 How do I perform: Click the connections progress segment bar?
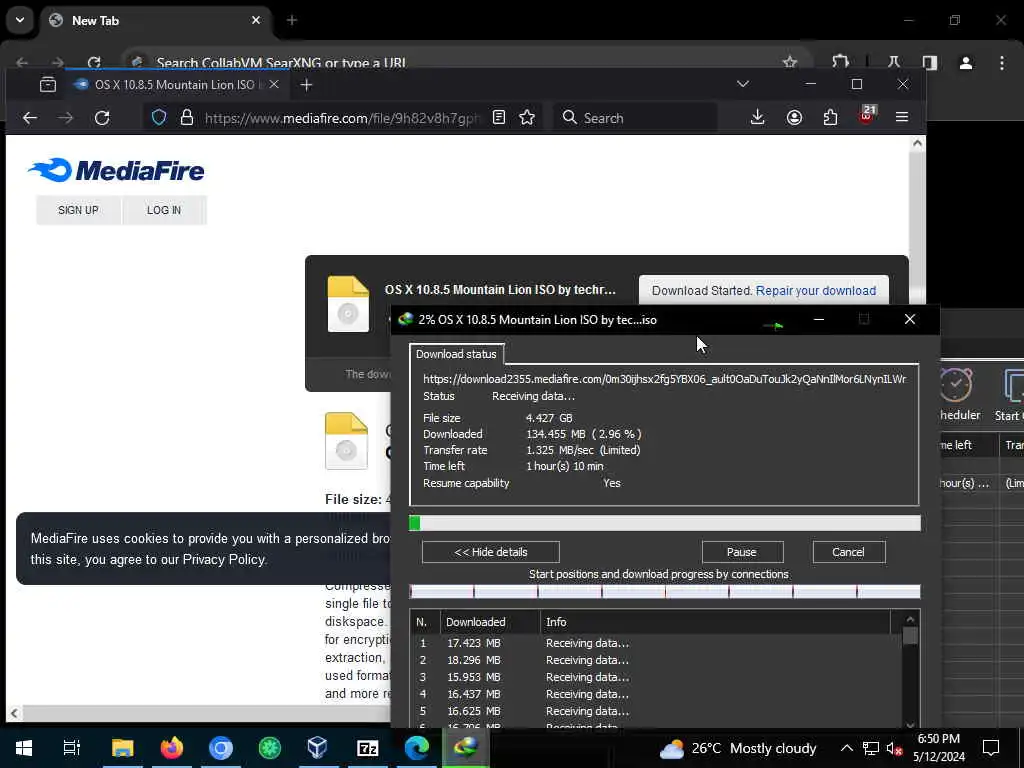click(x=665, y=592)
